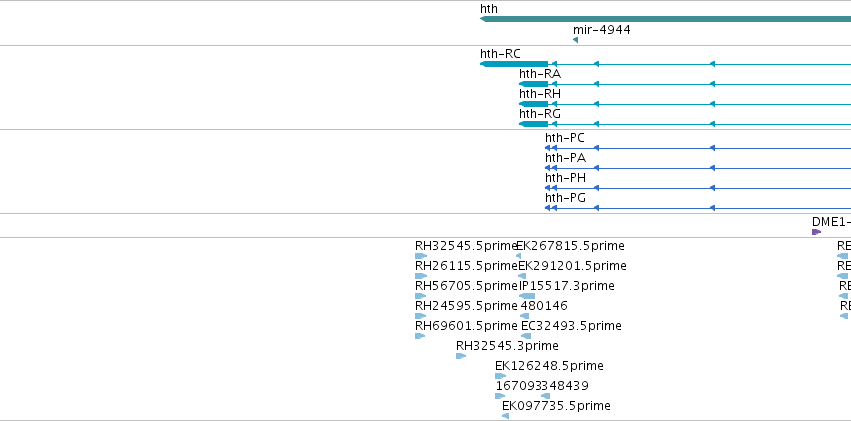This screenshot has width=851, height=421.
Task: Select hth-RH transcript exon block
Action: point(534,104)
